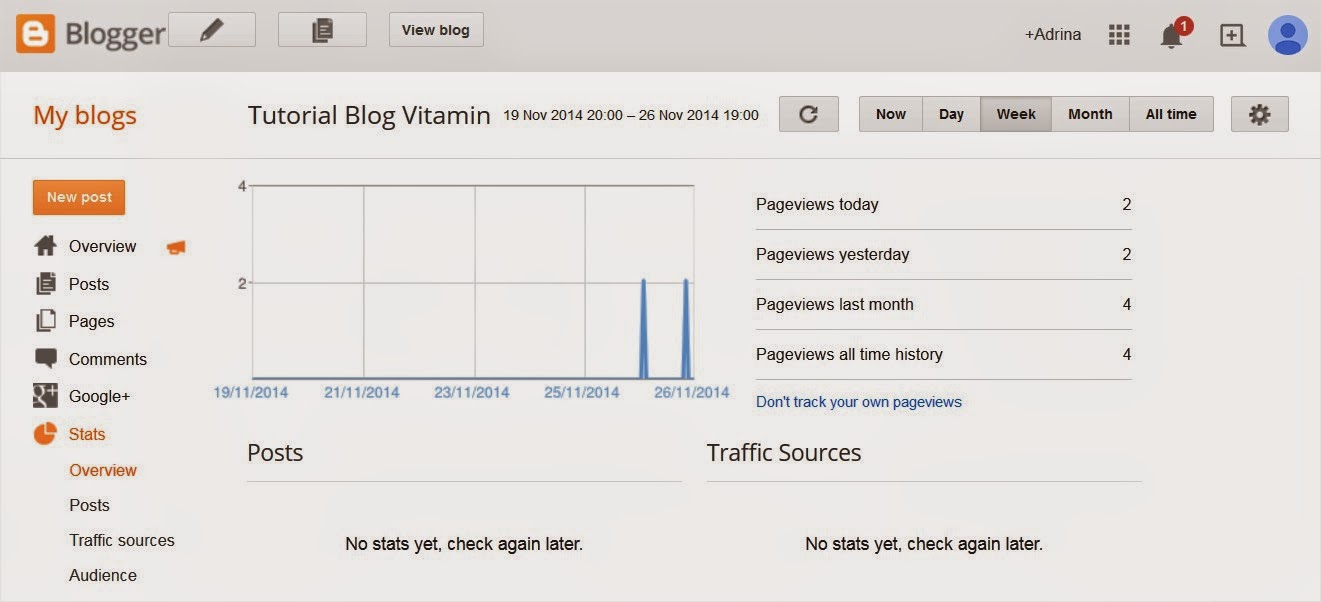Refresh stats with the reload button
The height and width of the screenshot is (602, 1321).
click(x=809, y=114)
